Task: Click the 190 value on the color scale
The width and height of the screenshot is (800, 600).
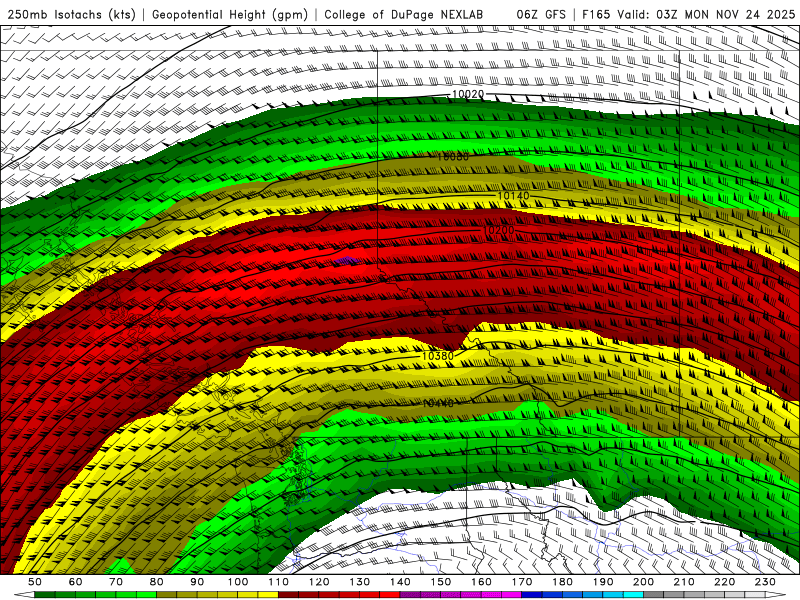Action: coord(603,582)
